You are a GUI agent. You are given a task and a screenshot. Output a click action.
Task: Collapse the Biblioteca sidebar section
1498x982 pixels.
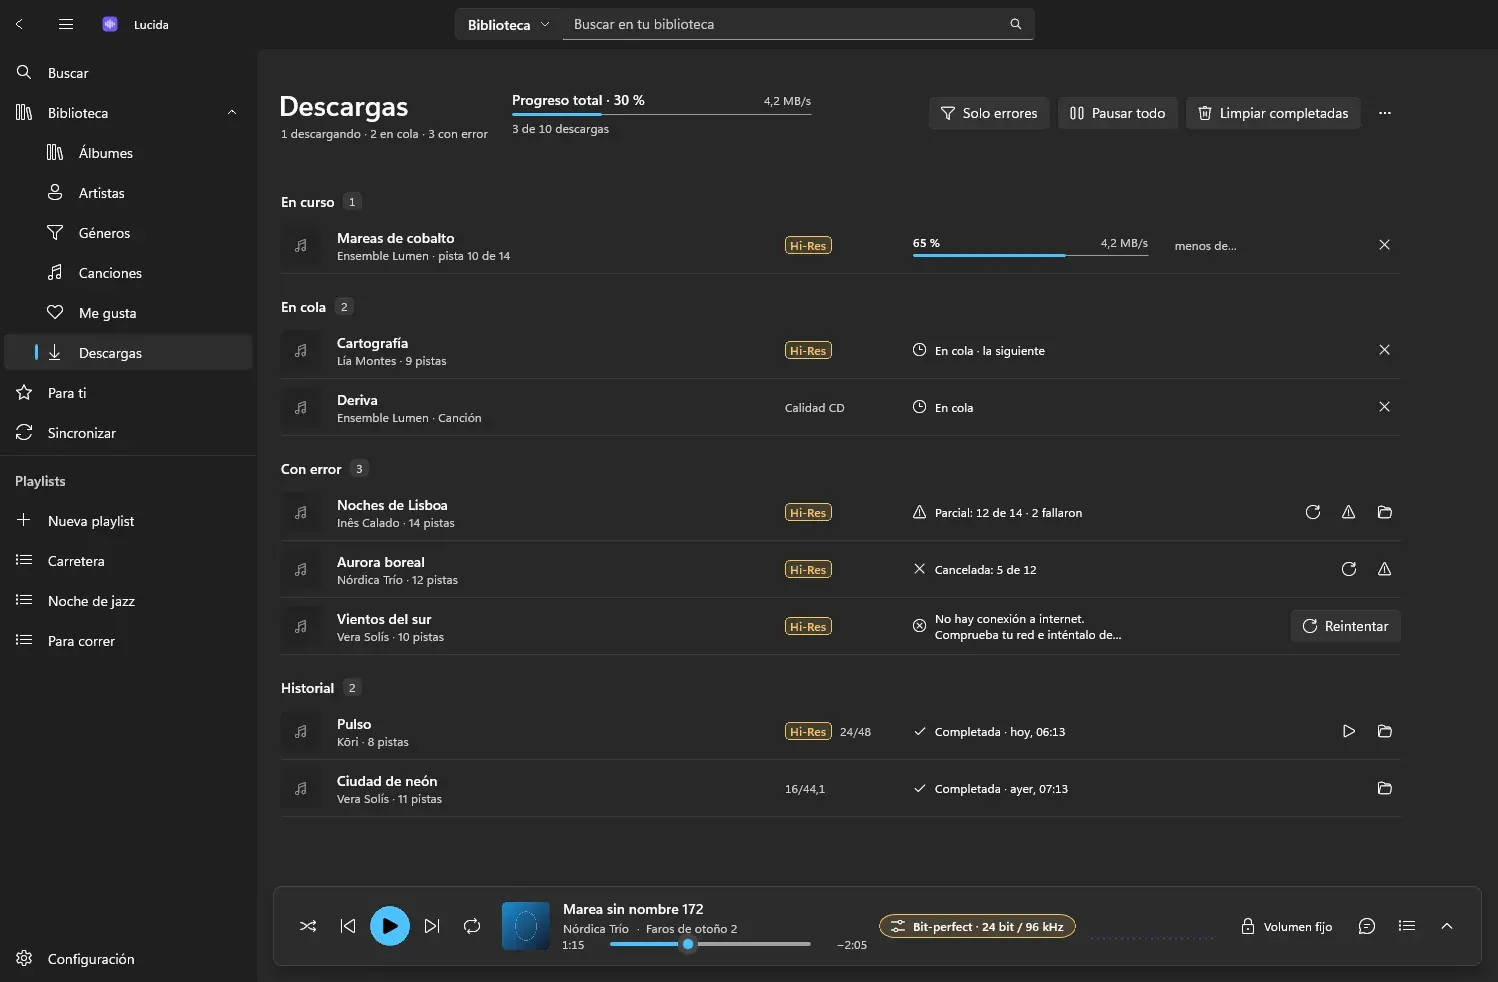click(x=232, y=113)
